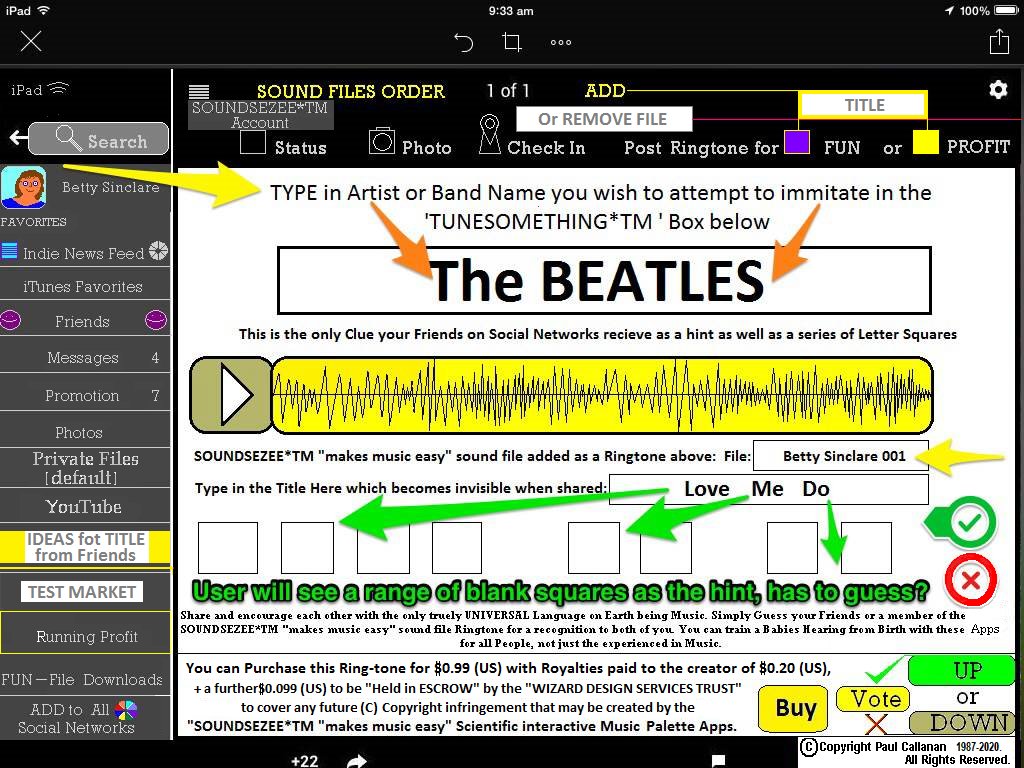
Task: Open Indie News Feed
Action: [x=84, y=253]
